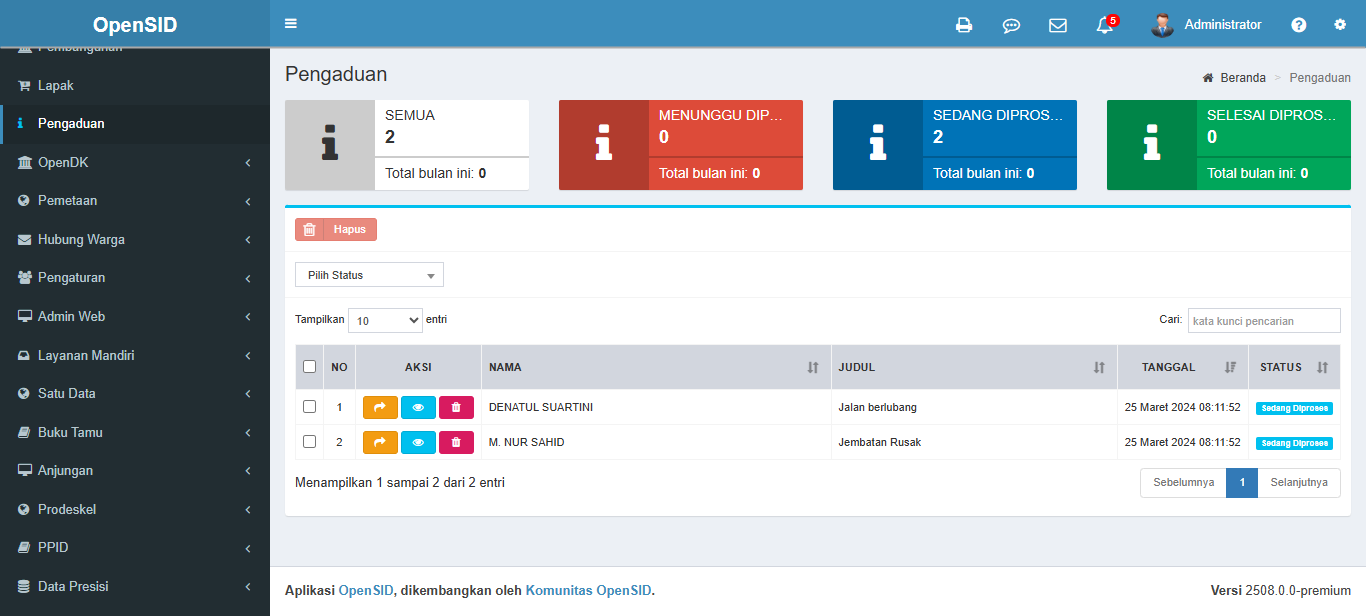Open the settings gear icon in header
Image resolution: width=1366 pixels, height=616 pixels.
(1340, 25)
